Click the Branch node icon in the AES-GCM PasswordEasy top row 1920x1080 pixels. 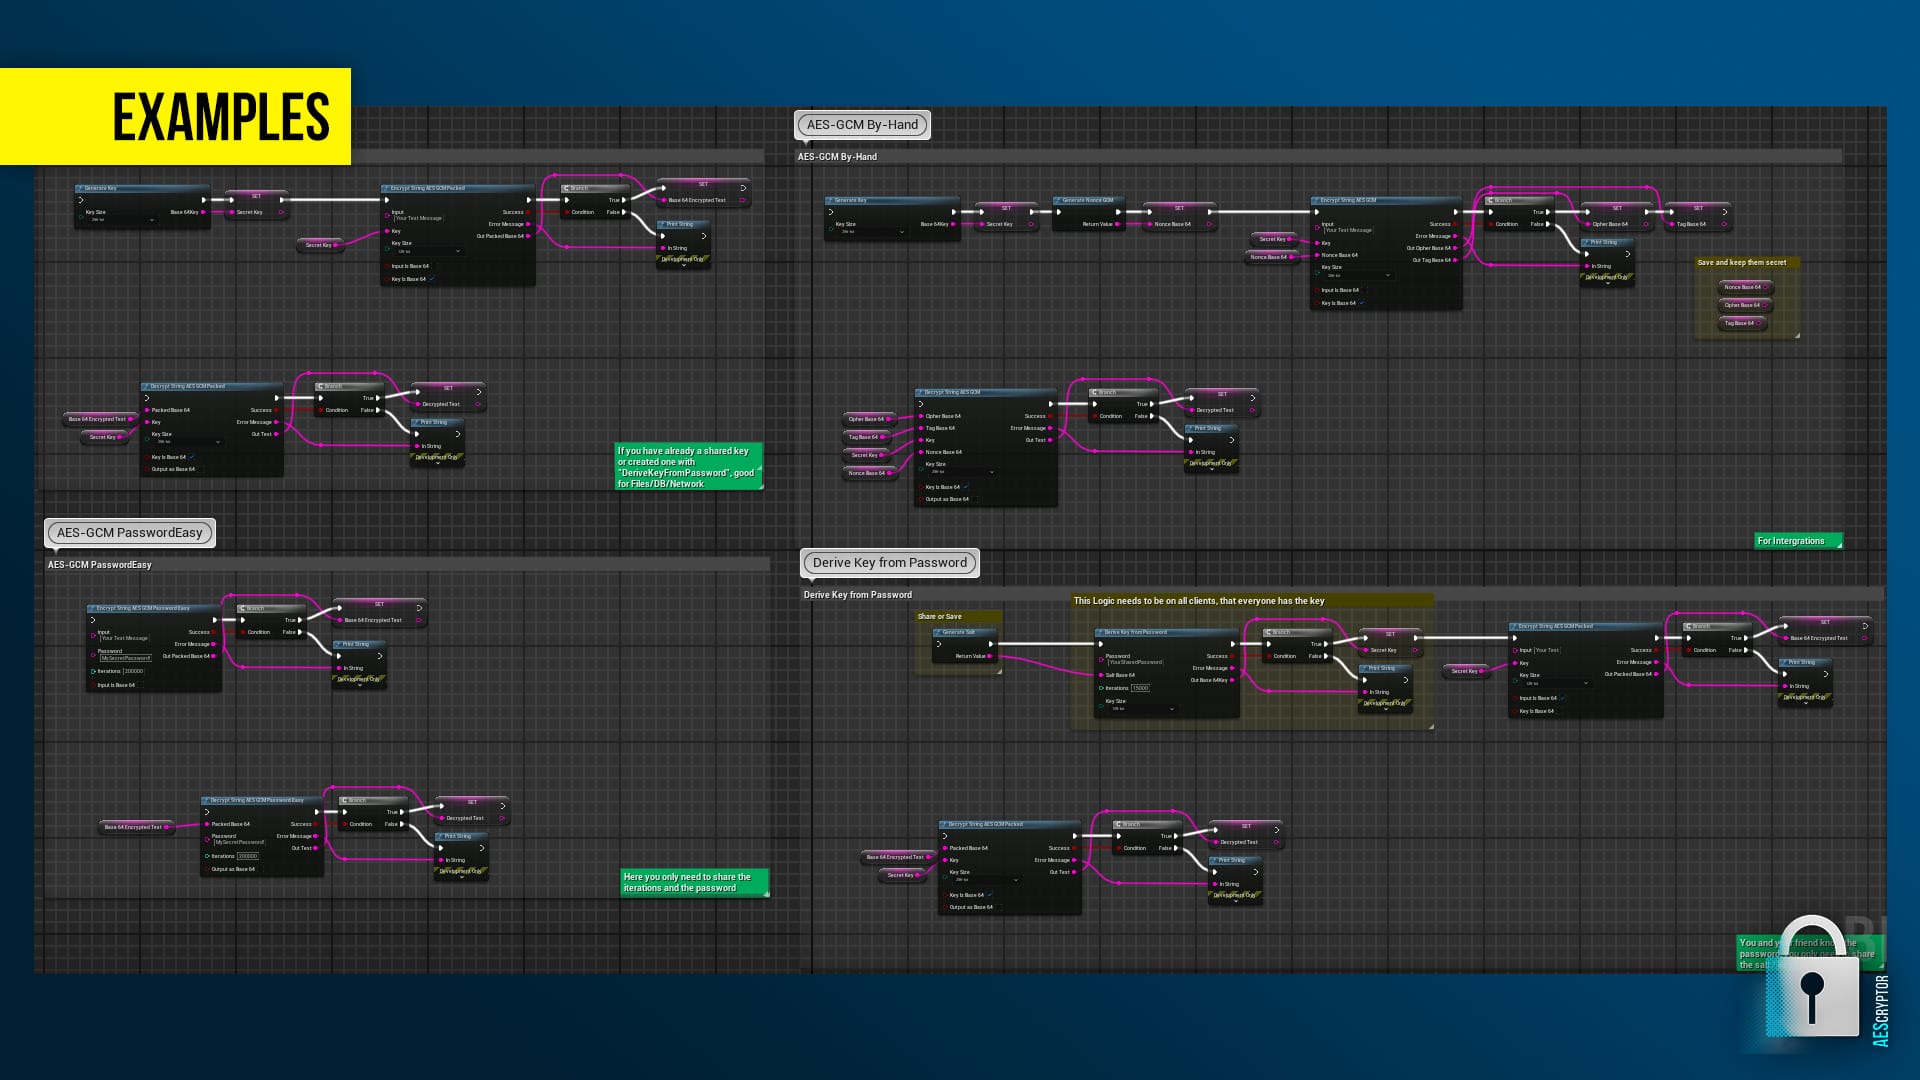pos(243,608)
